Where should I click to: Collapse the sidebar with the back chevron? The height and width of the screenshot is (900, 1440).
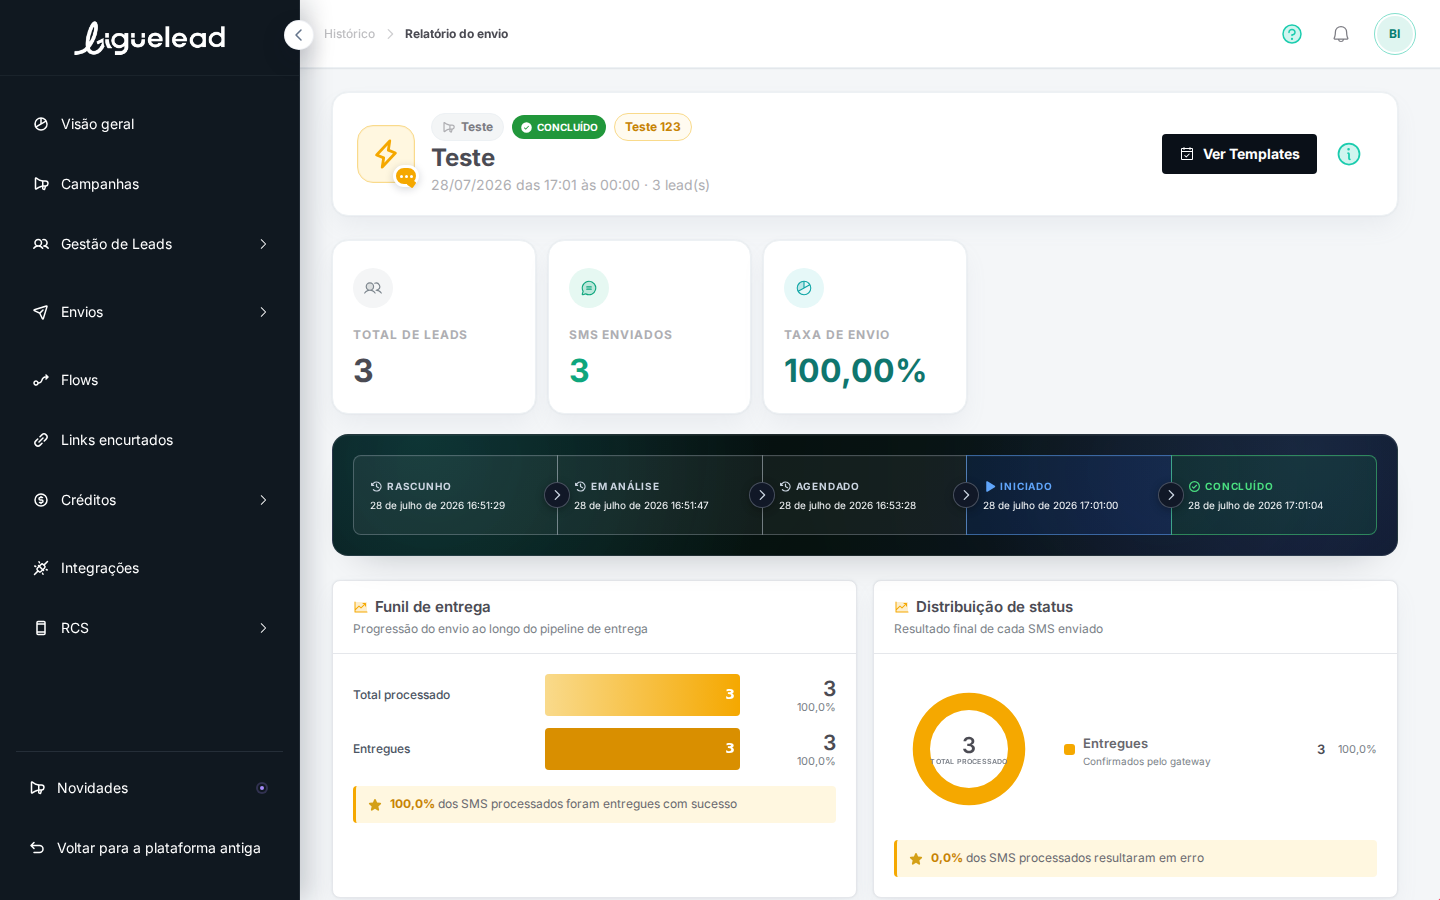point(298,35)
